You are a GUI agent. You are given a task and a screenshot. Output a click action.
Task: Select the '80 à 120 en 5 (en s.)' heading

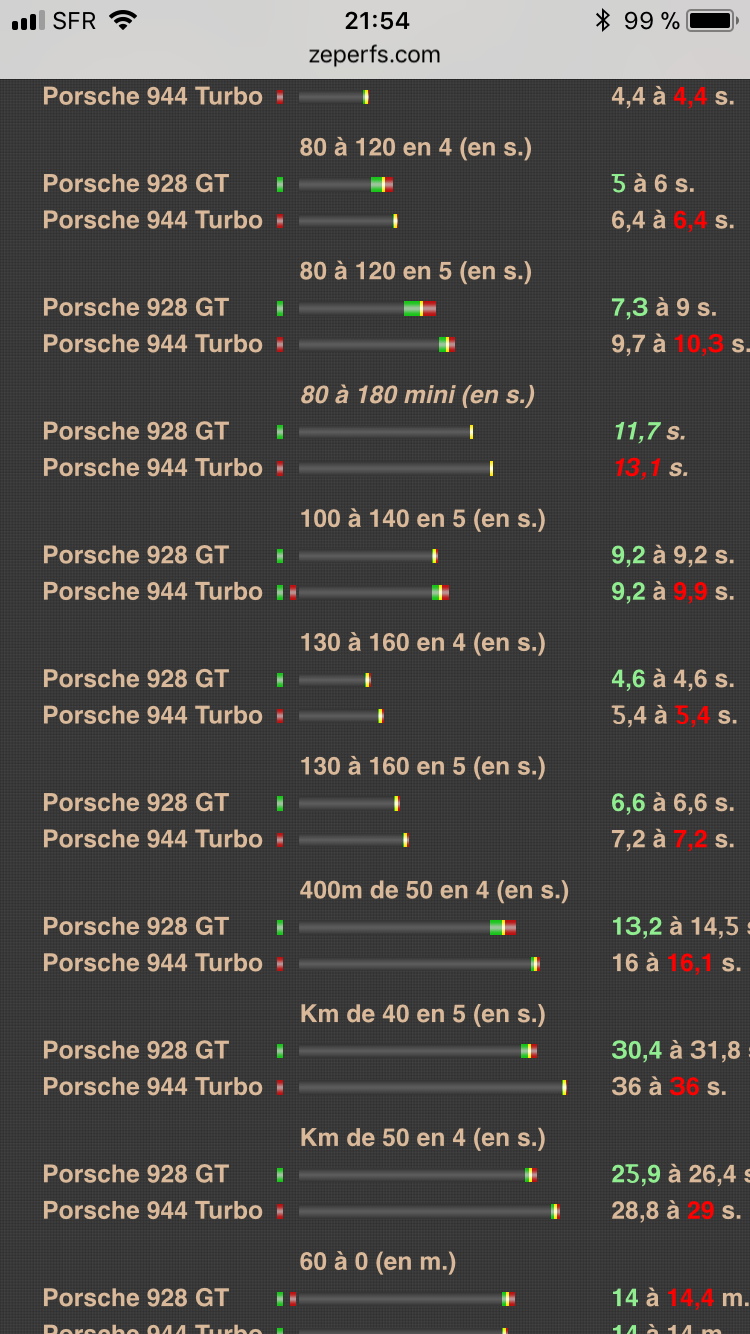[x=415, y=272]
